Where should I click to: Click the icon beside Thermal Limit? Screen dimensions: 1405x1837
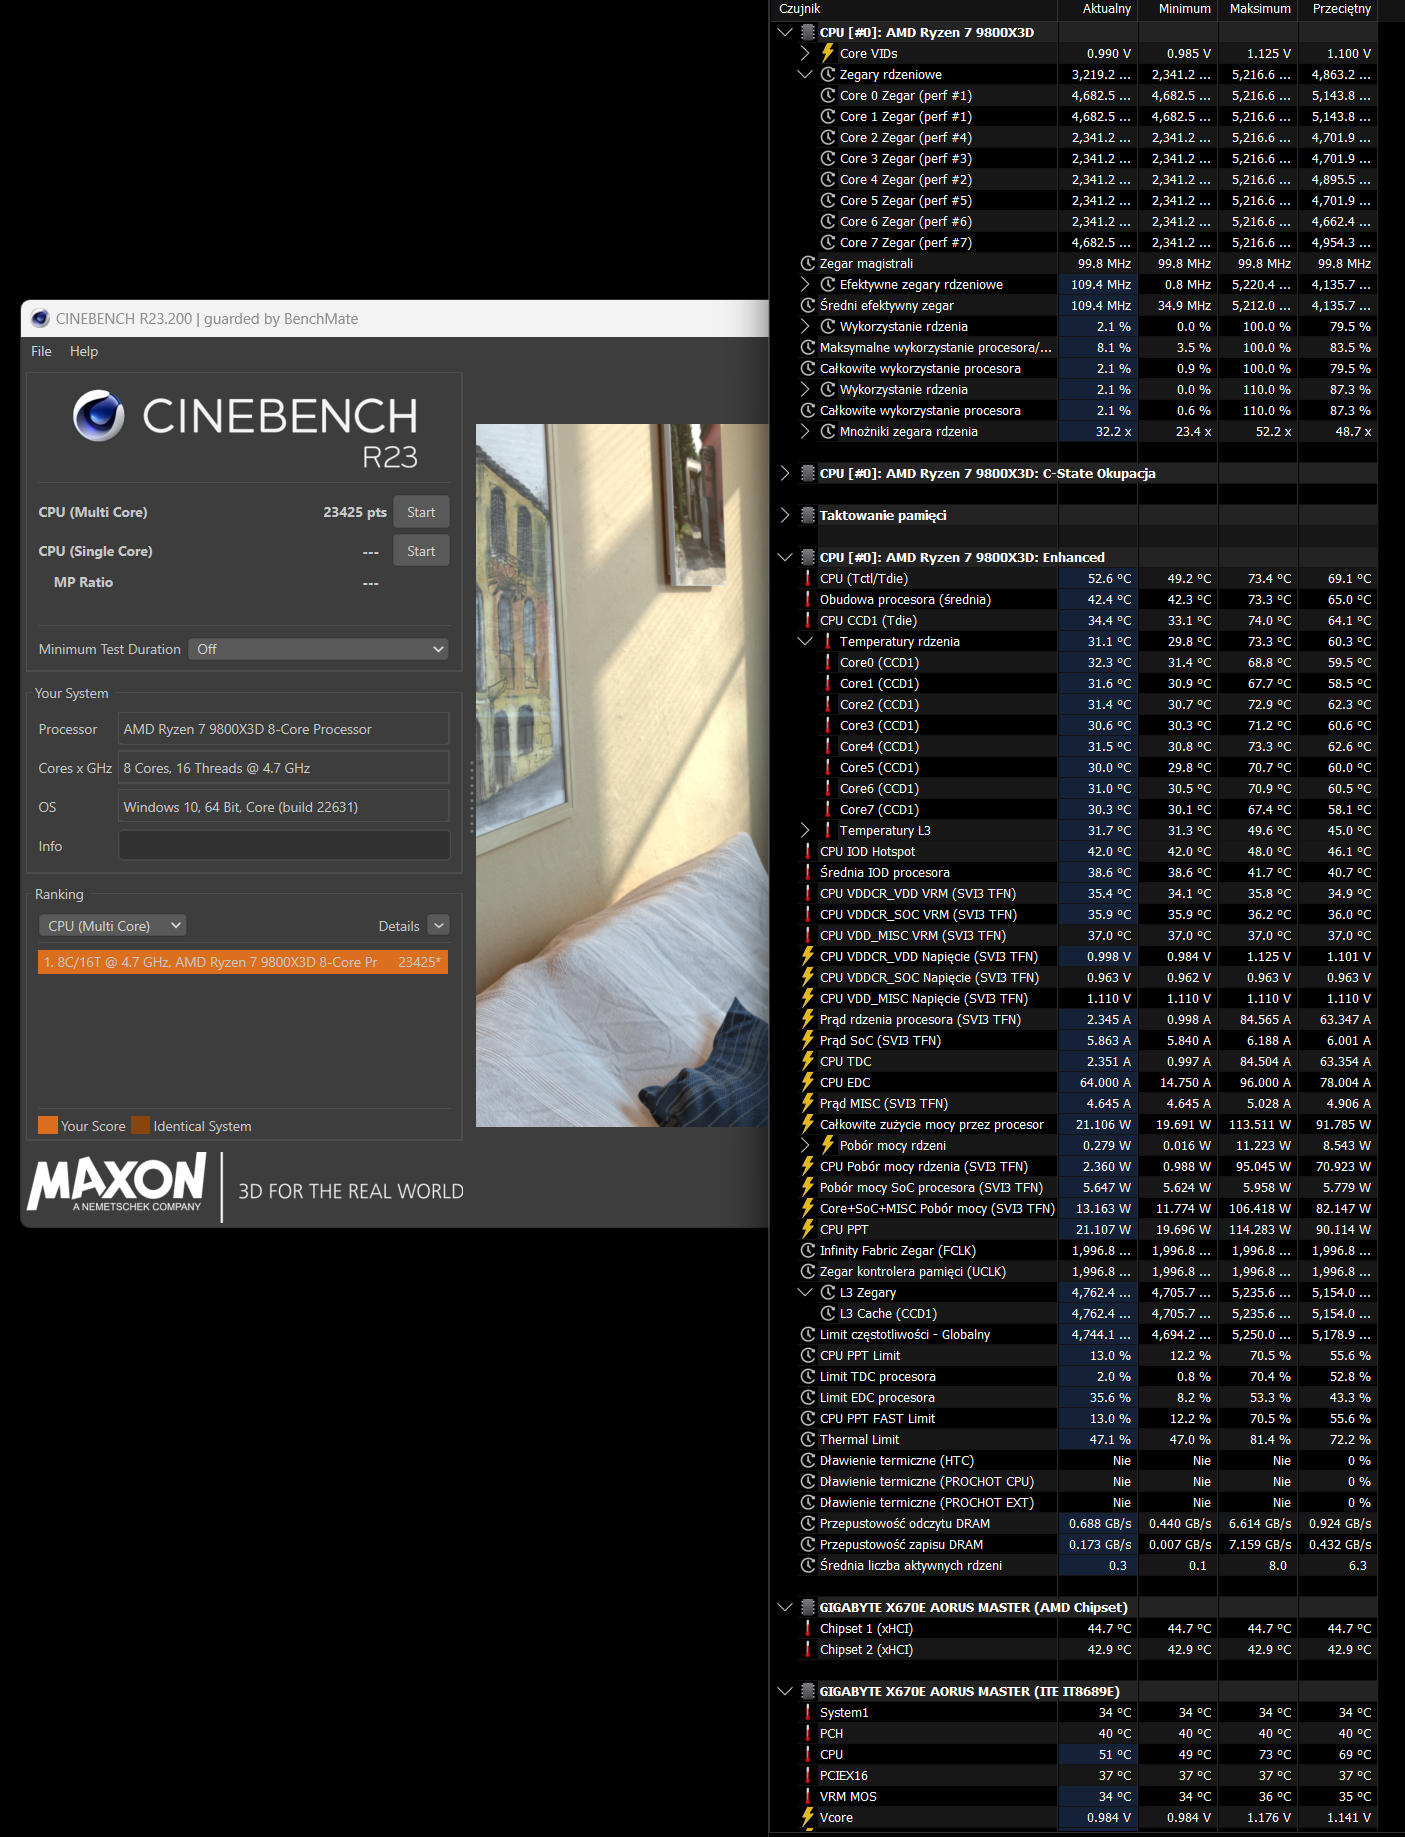click(x=808, y=1439)
